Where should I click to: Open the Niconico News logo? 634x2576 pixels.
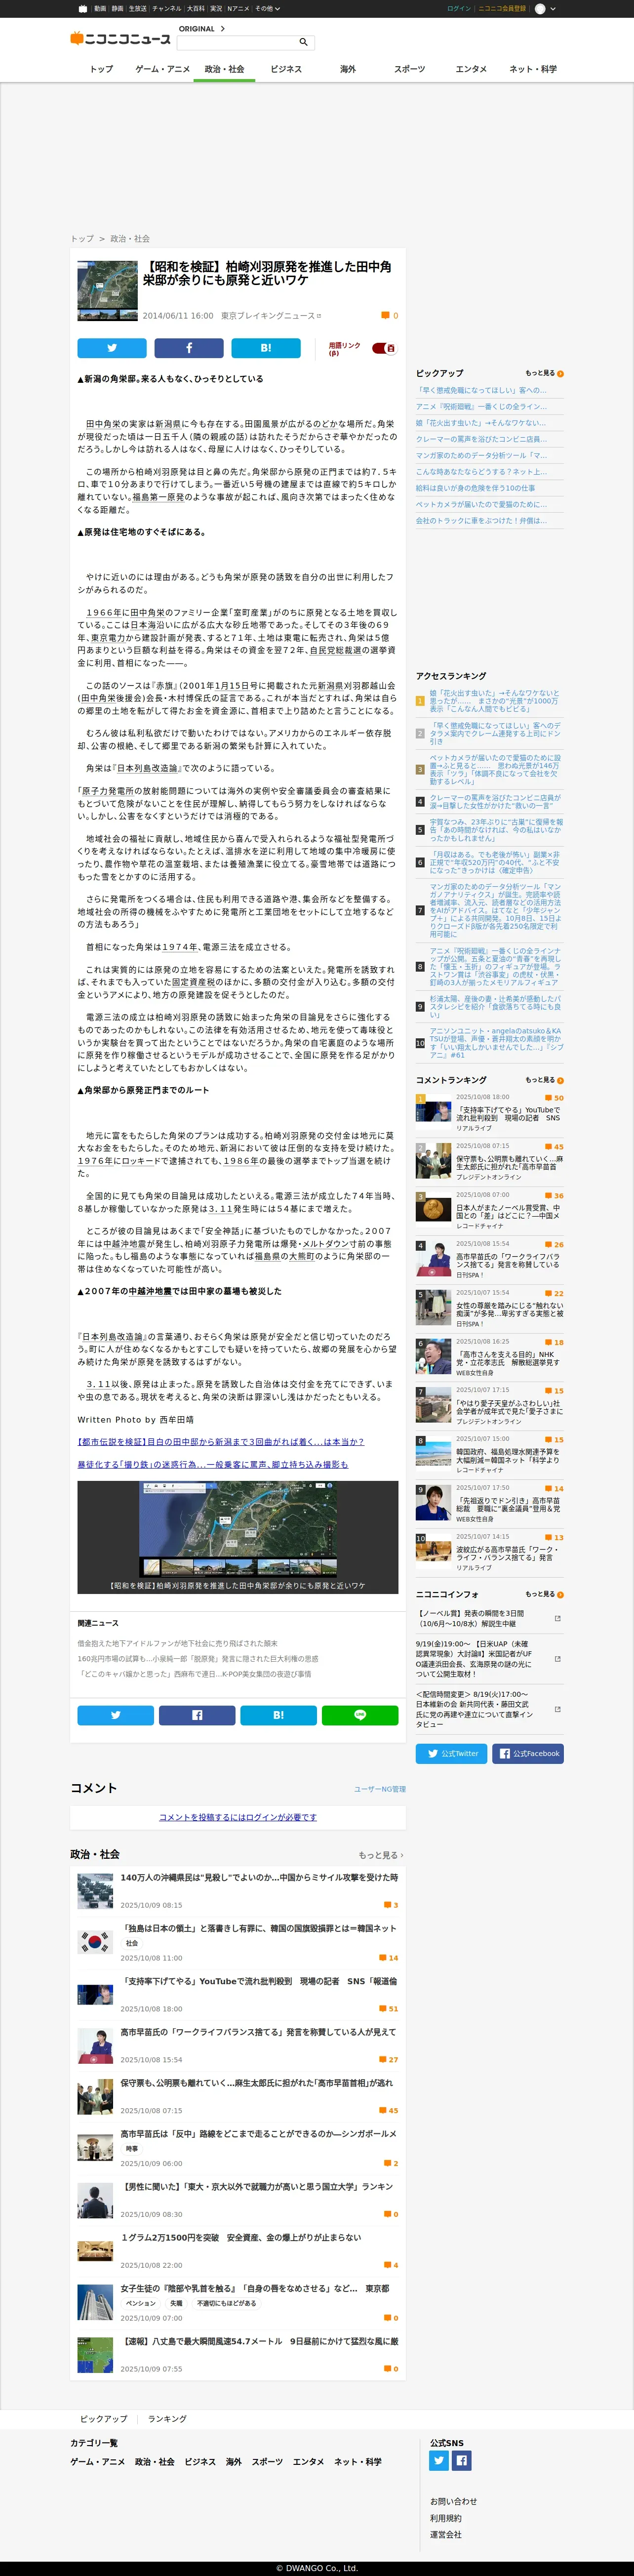point(120,38)
